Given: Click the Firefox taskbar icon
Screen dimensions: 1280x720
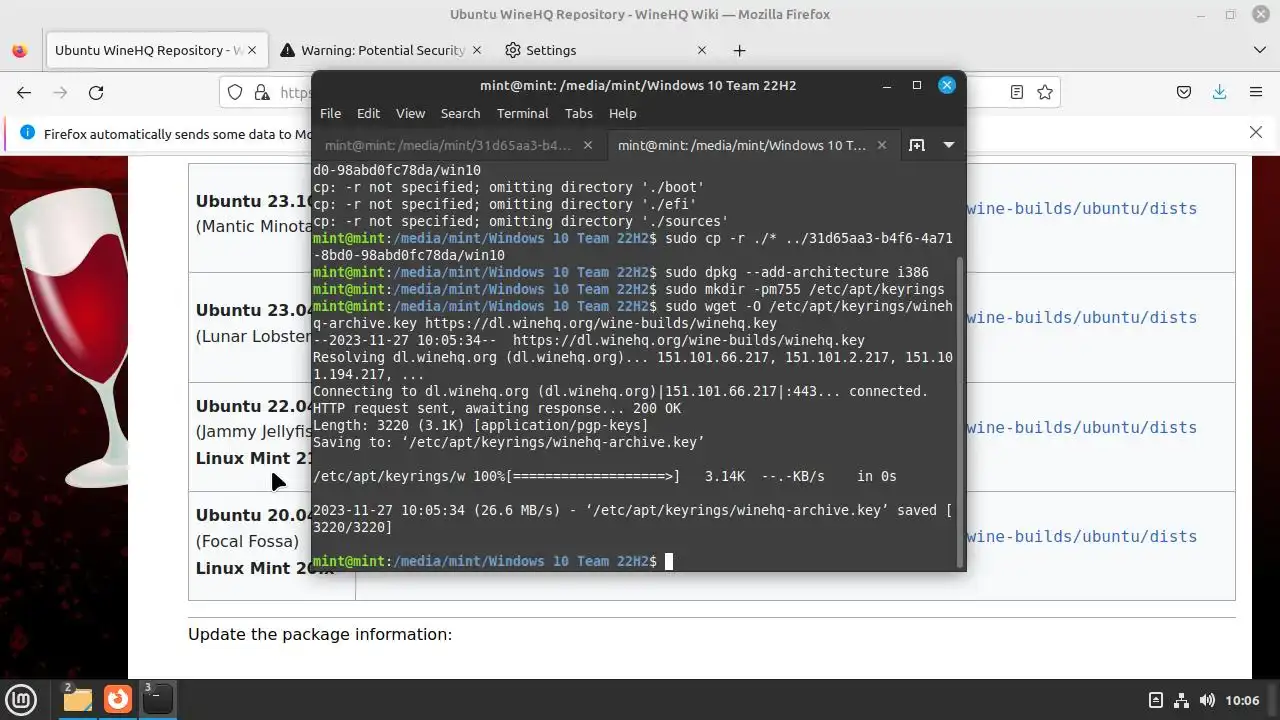Looking at the screenshot, I should (118, 699).
